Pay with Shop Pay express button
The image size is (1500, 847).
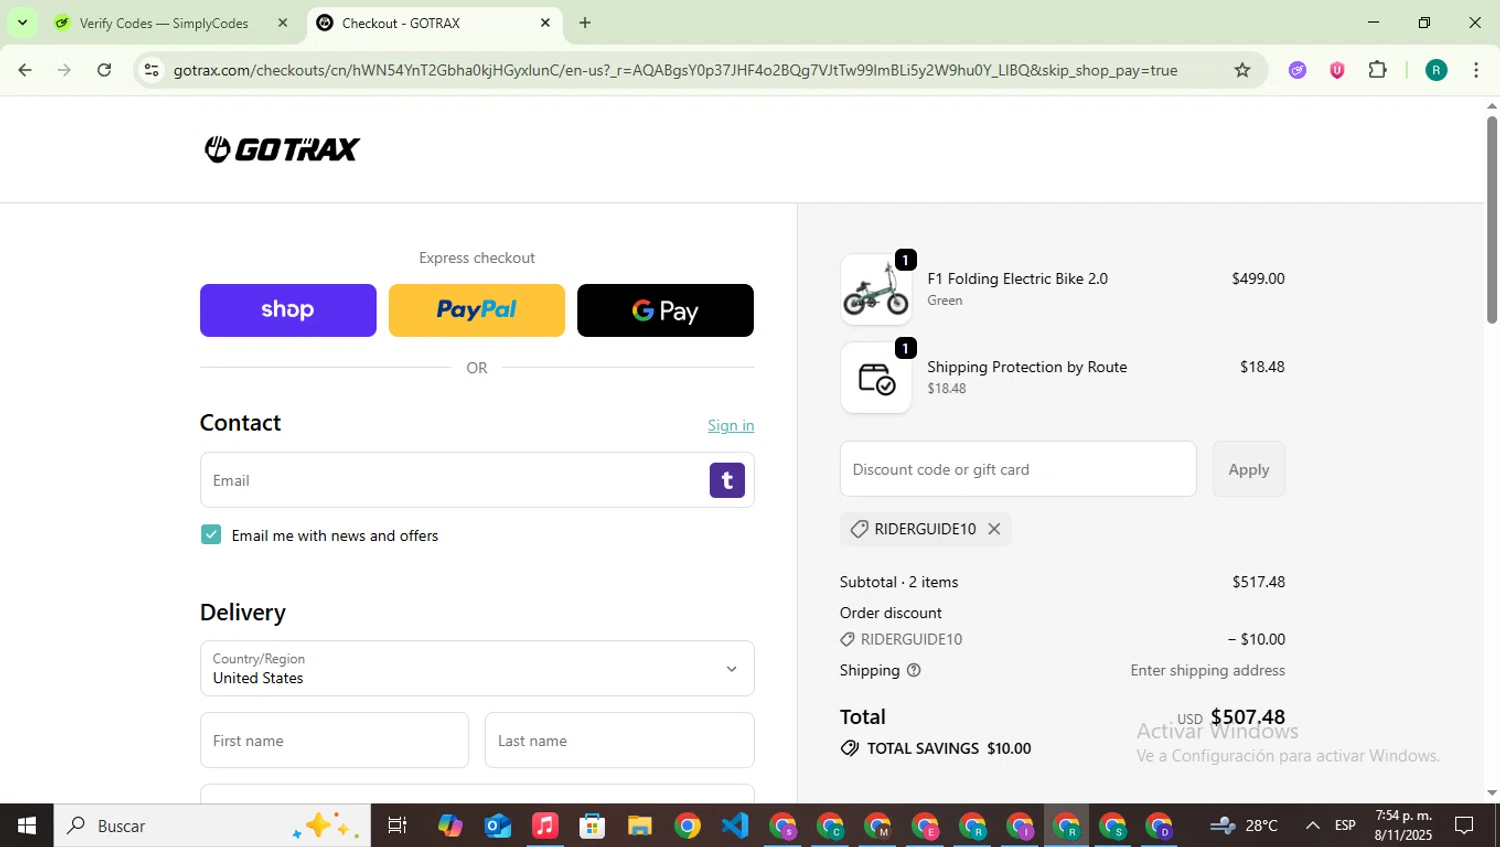pyautogui.click(x=288, y=310)
